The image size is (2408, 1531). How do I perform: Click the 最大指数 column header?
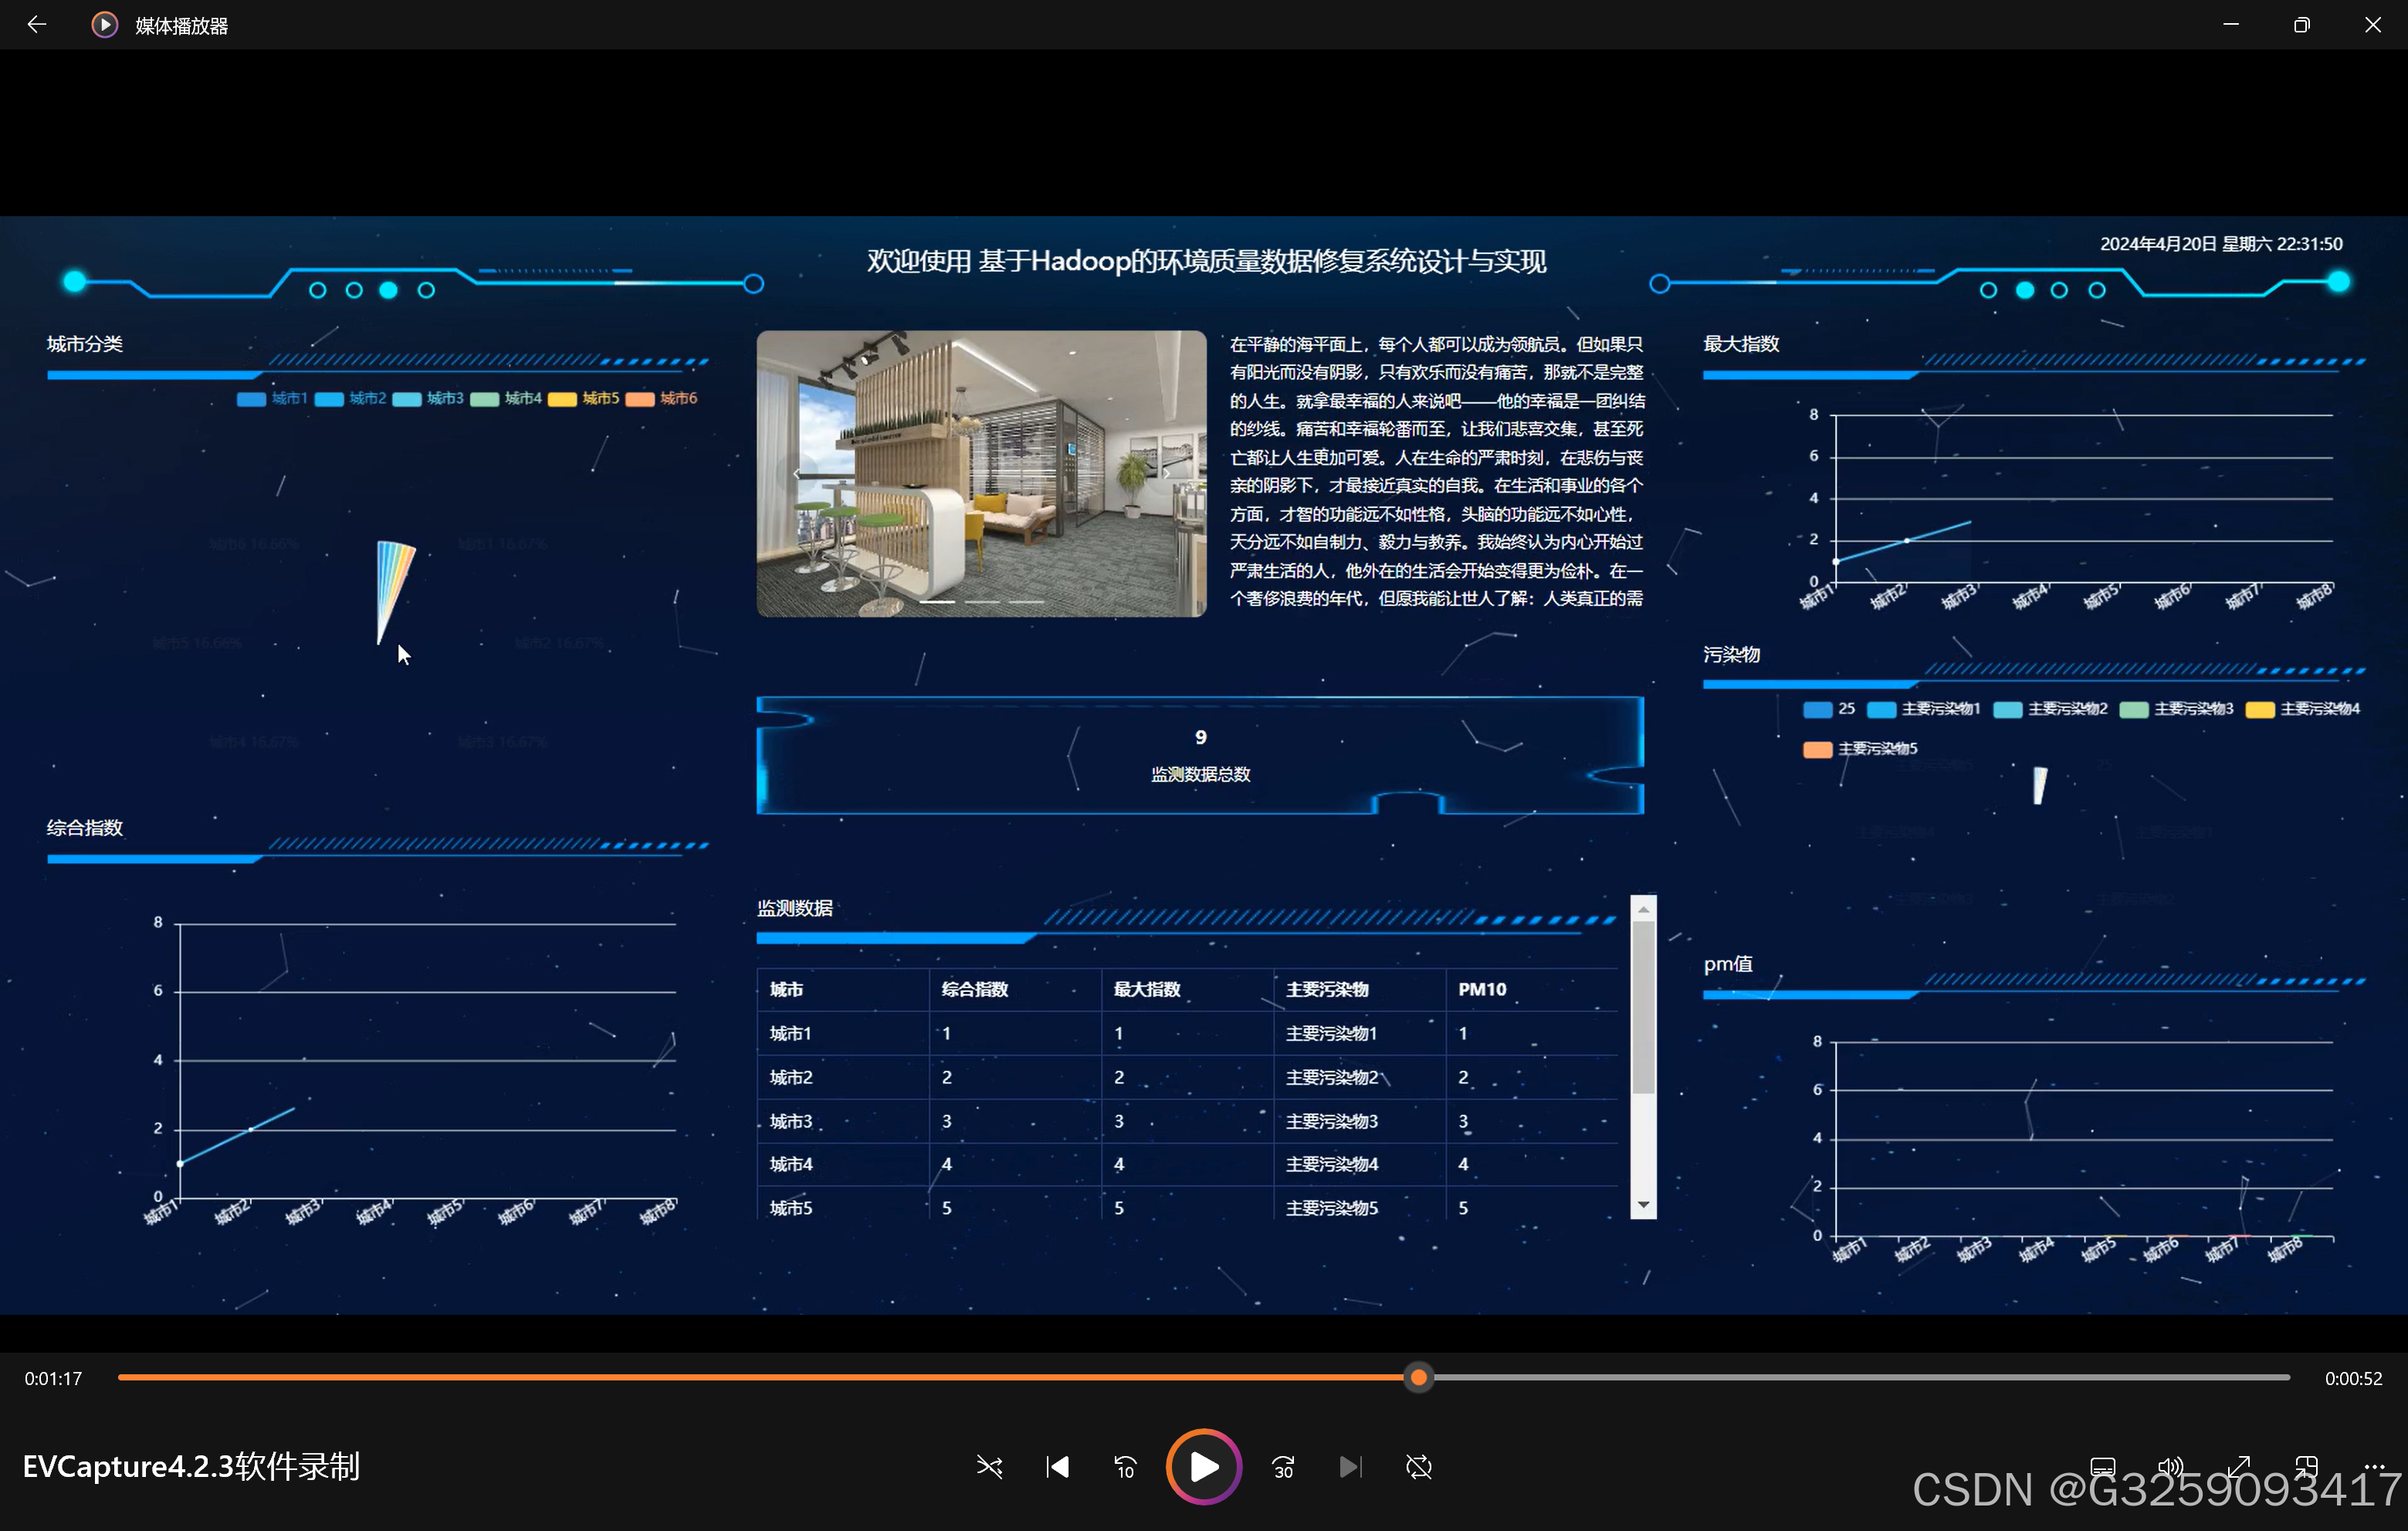tap(1187, 989)
